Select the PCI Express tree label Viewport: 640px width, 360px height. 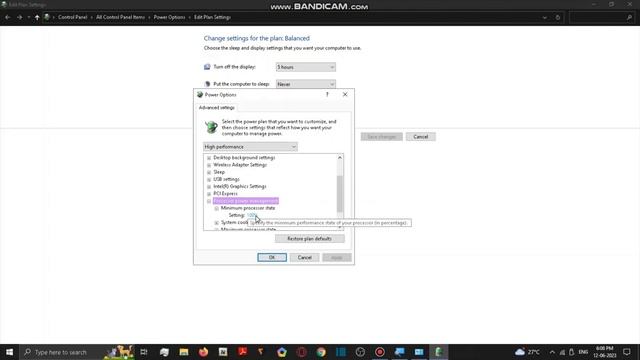point(225,193)
